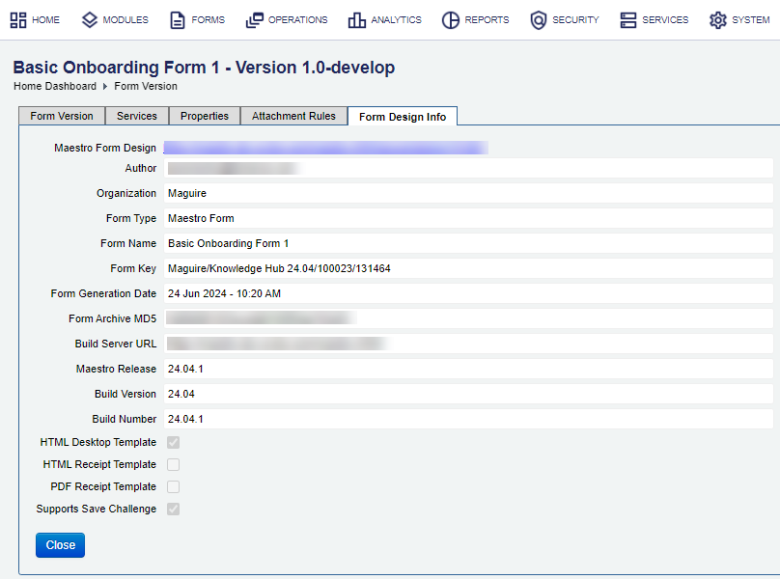This screenshot has height=579, width=780.
Task: Switch to the Form Version tab
Action: pyautogui.click(x=62, y=116)
